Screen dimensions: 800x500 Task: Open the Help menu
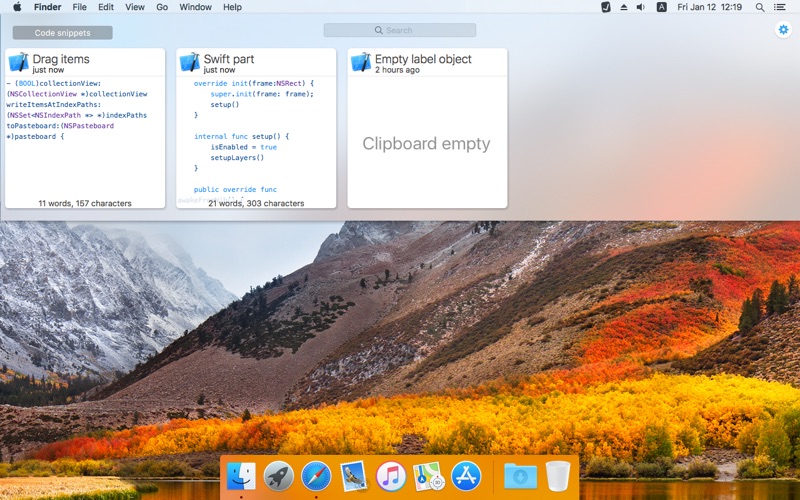(232, 7)
